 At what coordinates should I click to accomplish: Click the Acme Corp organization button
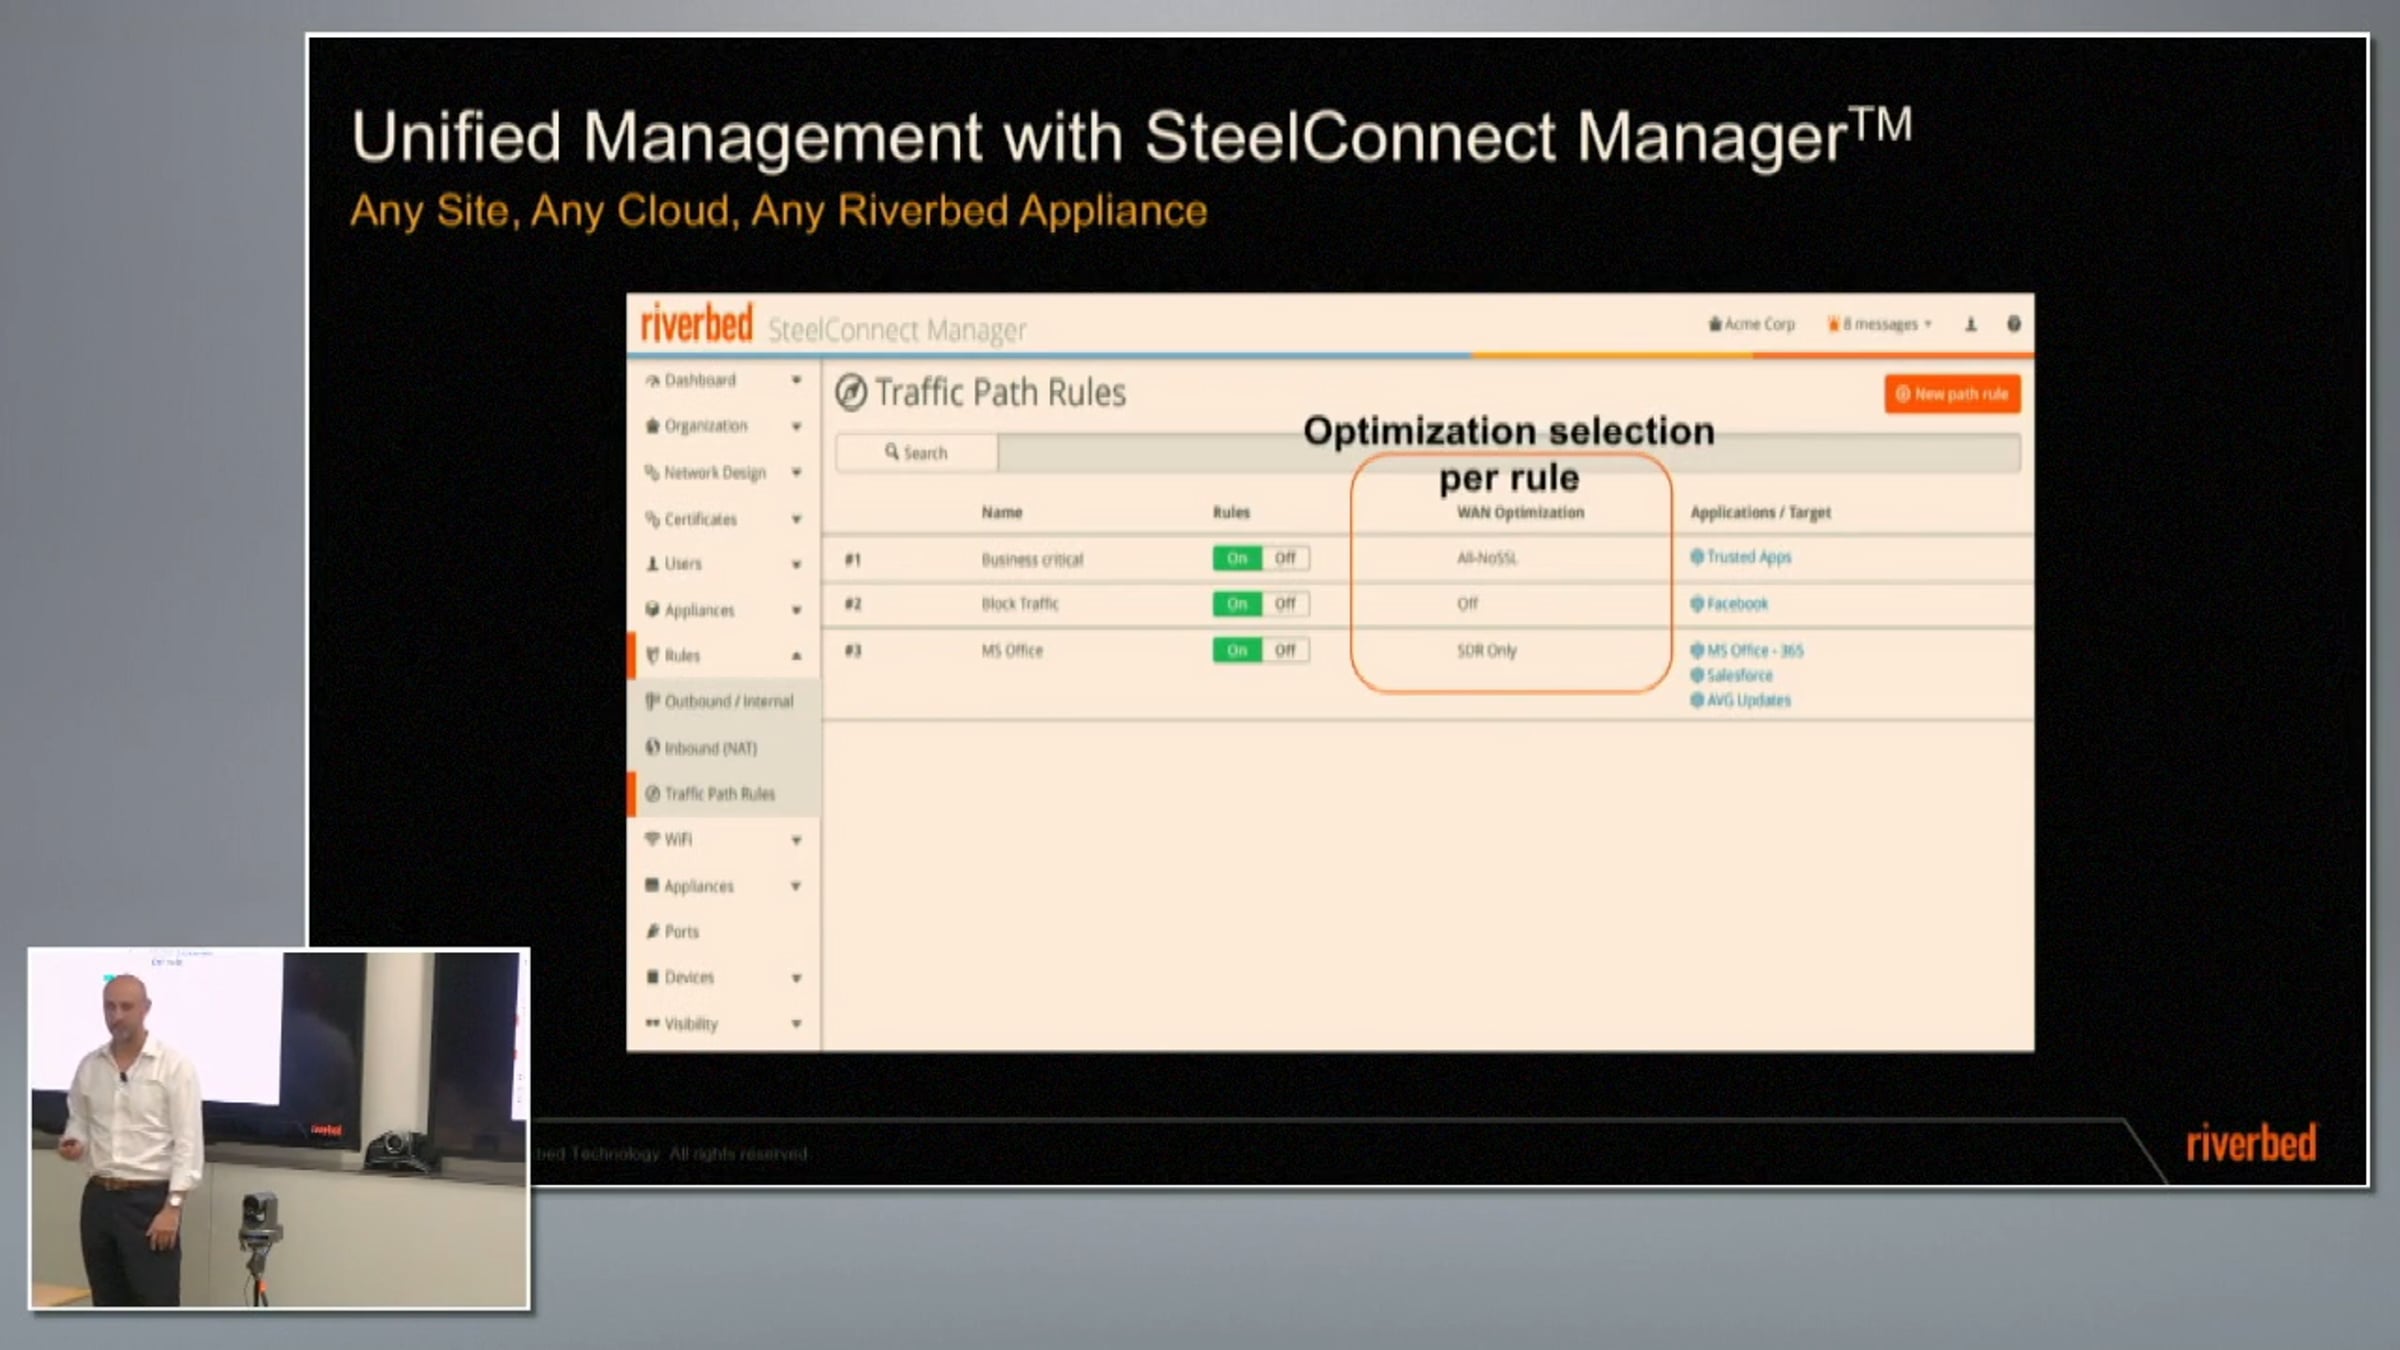[1752, 324]
